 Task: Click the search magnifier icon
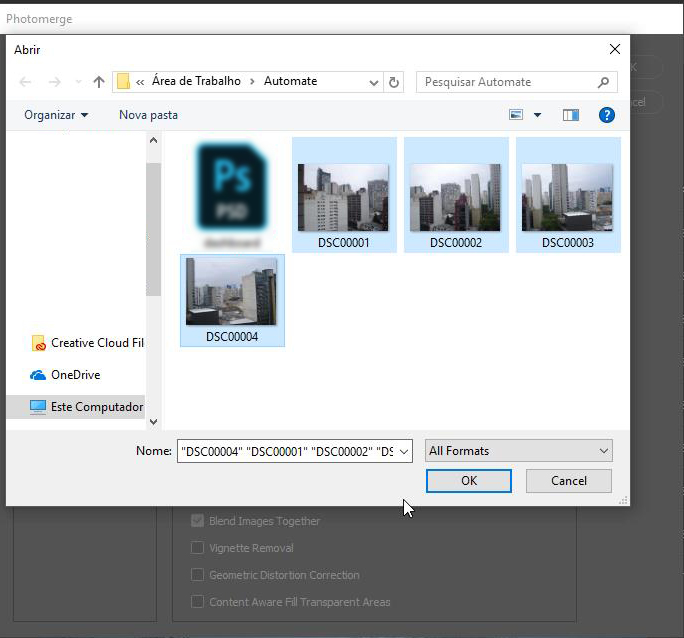pos(603,82)
